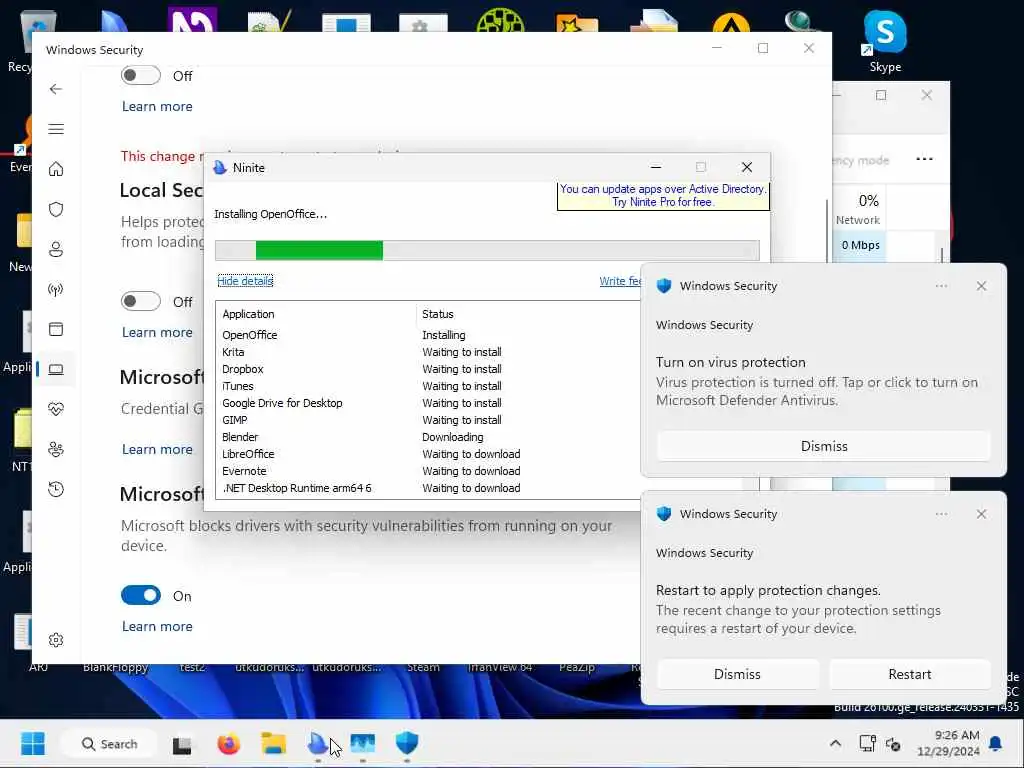The image size is (1024, 768).
Task: Open File Explorer from taskbar
Action: coord(274,743)
